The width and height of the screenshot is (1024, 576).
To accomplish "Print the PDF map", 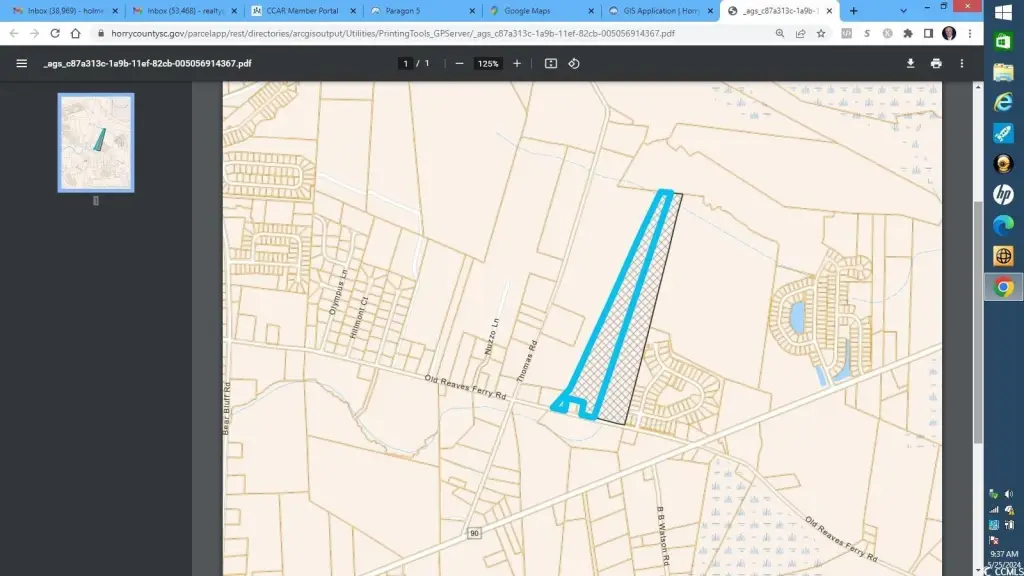I will (x=936, y=63).
